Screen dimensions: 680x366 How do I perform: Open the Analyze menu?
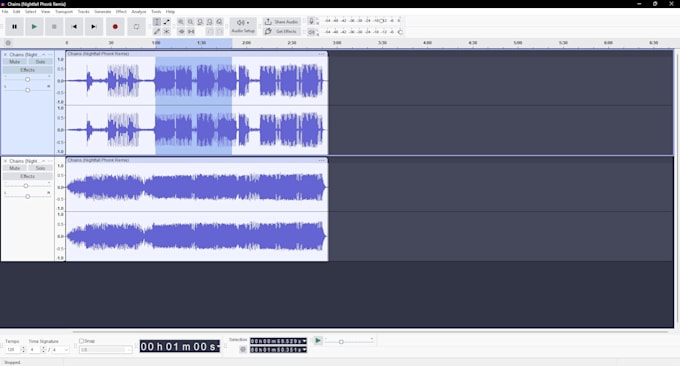(139, 12)
